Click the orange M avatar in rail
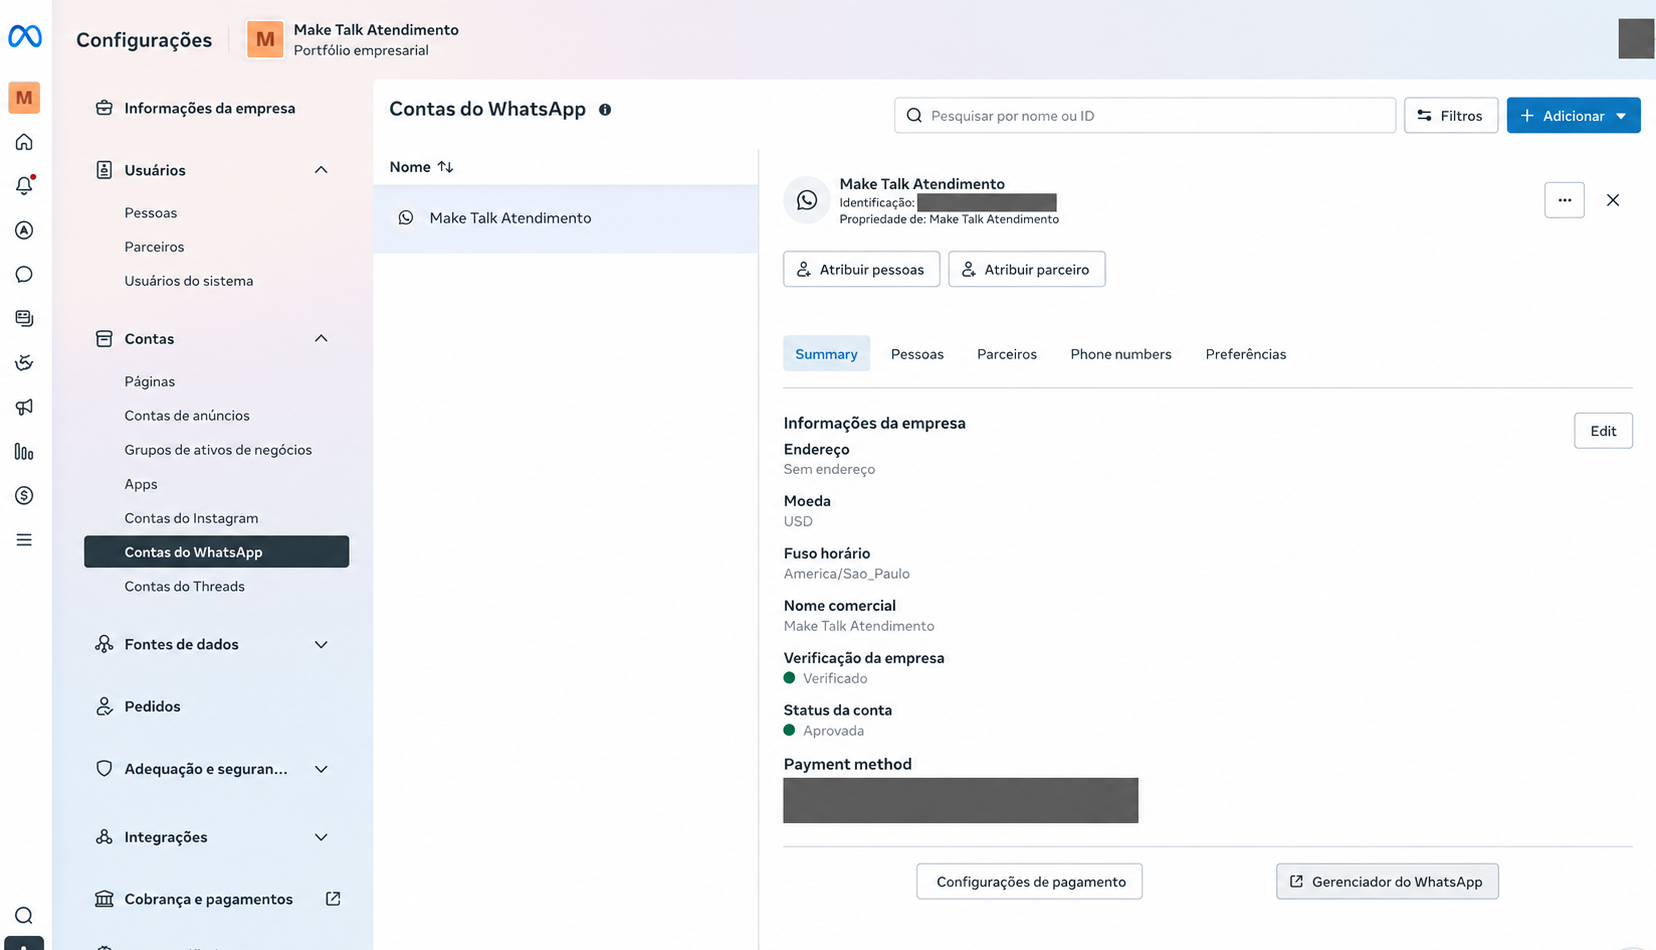The width and height of the screenshot is (1656, 950). click(24, 97)
